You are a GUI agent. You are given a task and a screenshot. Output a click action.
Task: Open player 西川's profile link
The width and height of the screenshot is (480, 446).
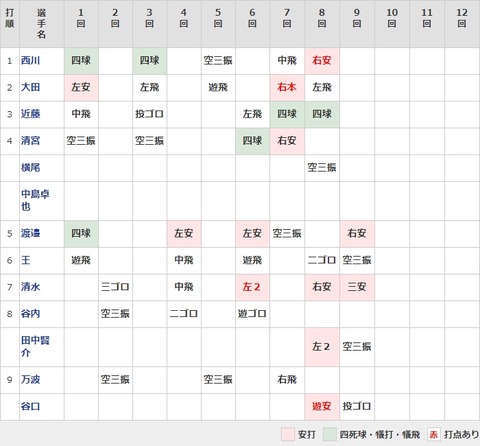coord(30,60)
